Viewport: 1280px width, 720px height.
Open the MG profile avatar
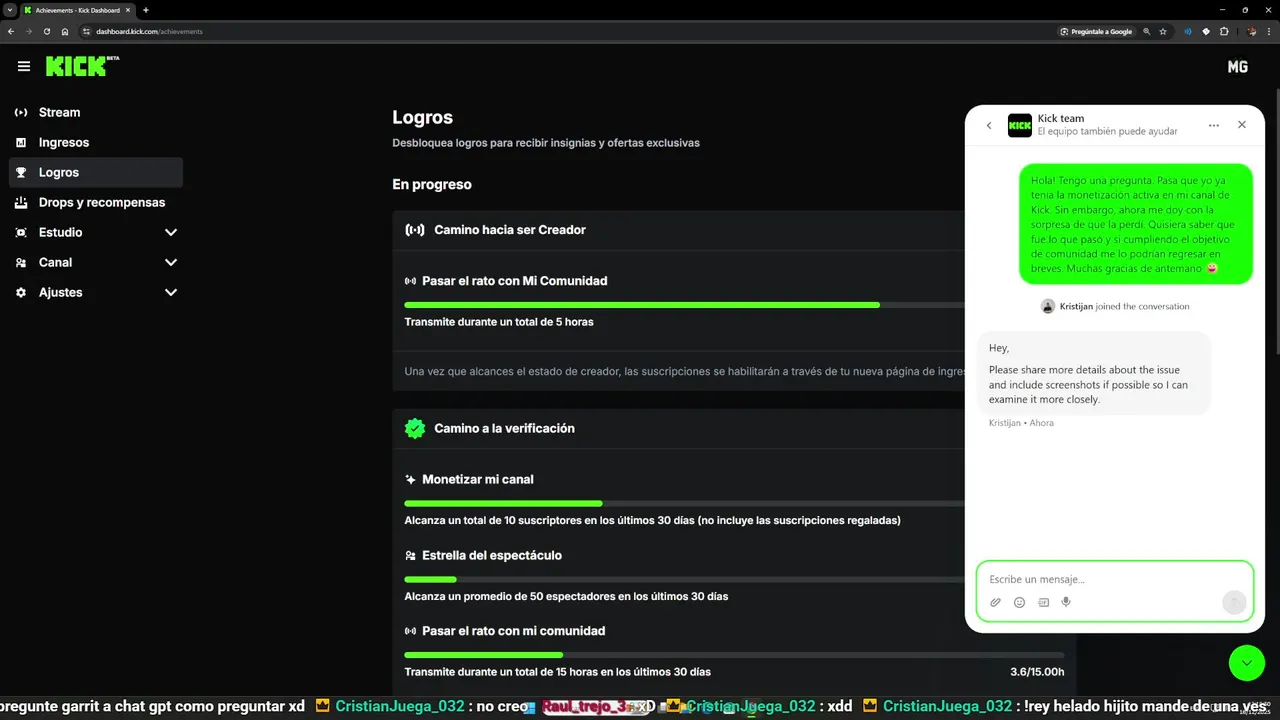pyautogui.click(x=1237, y=66)
